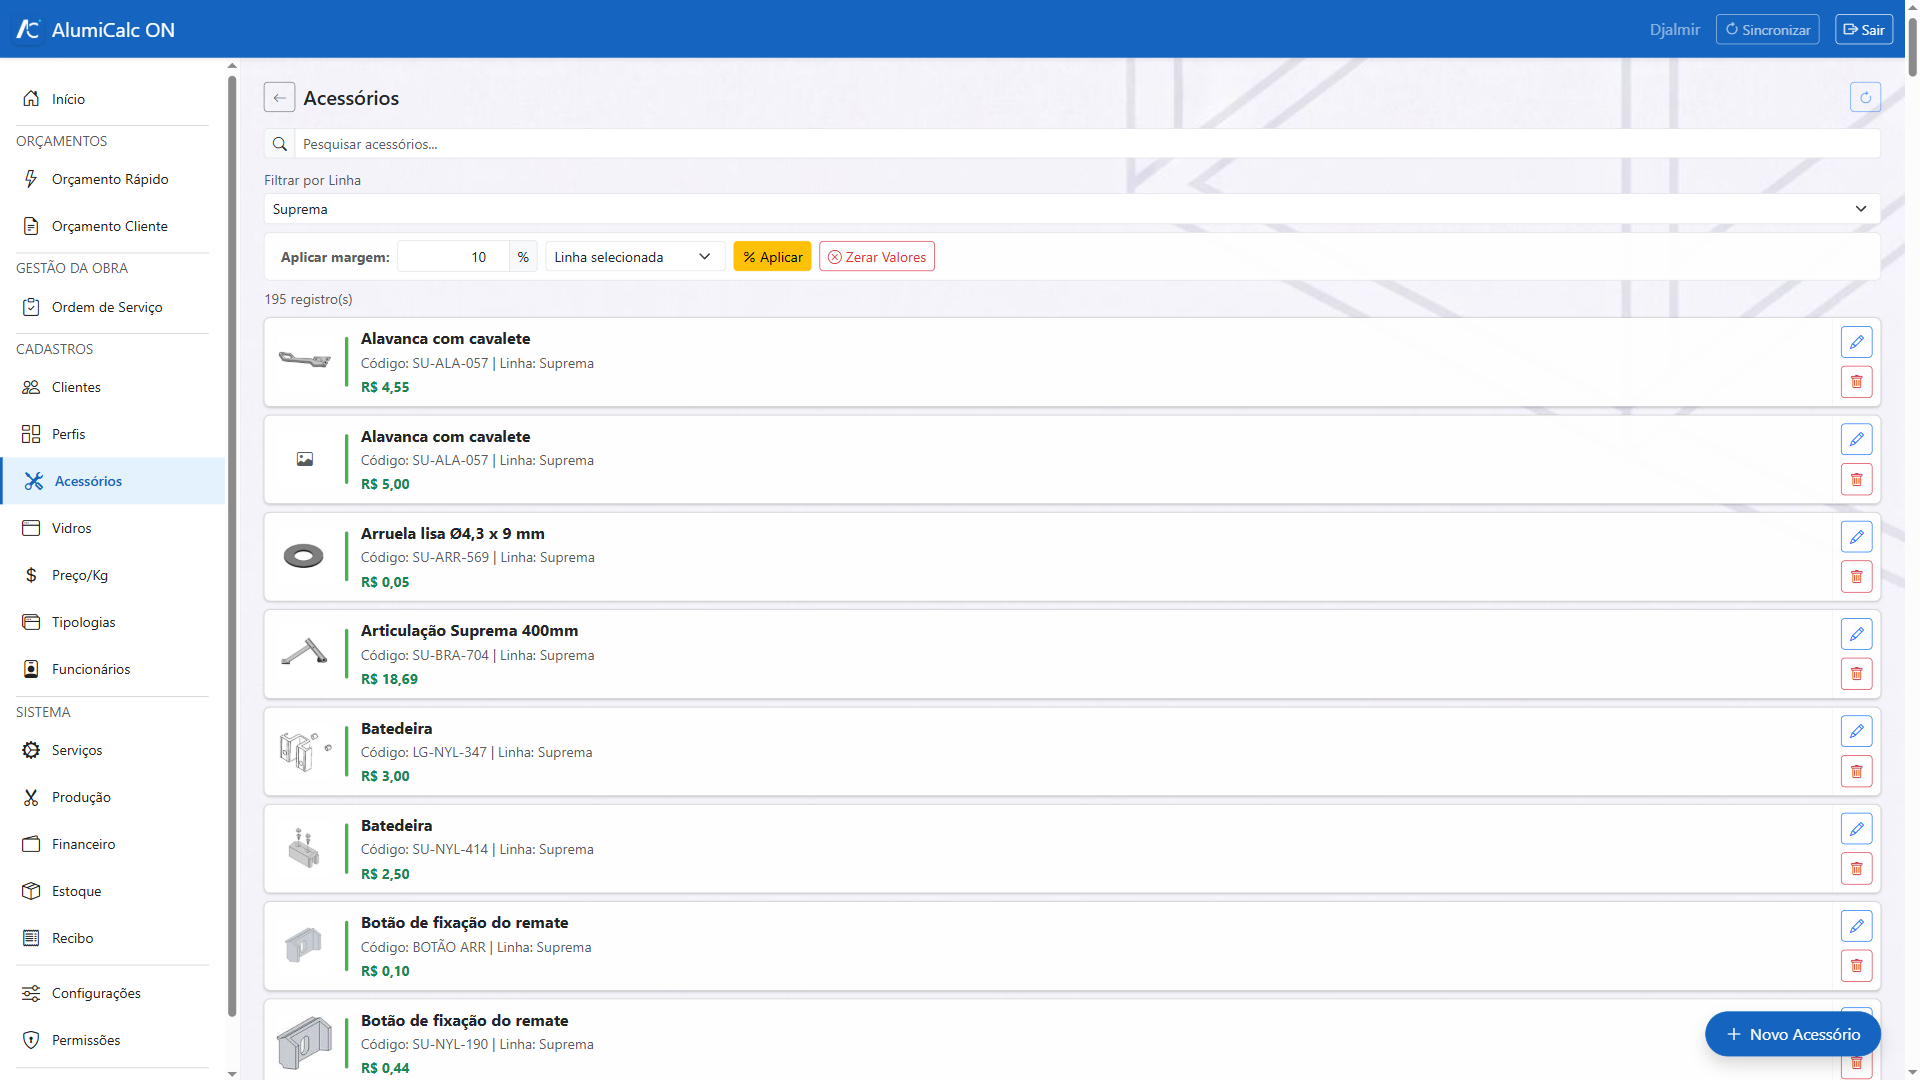
Task: Open Estoque in the sidebar
Action: click(113, 891)
